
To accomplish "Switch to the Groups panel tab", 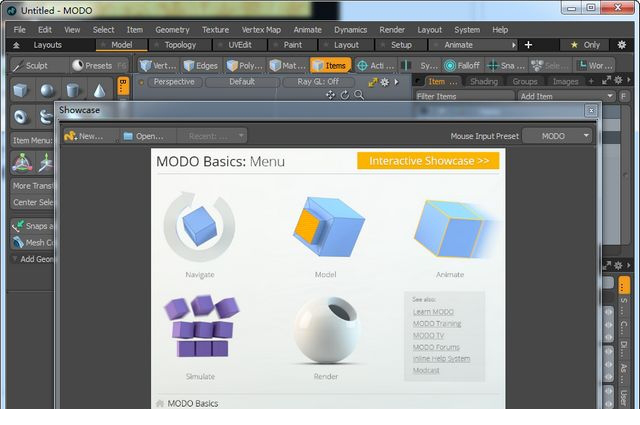I will pyautogui.click(x=525, y=82).
